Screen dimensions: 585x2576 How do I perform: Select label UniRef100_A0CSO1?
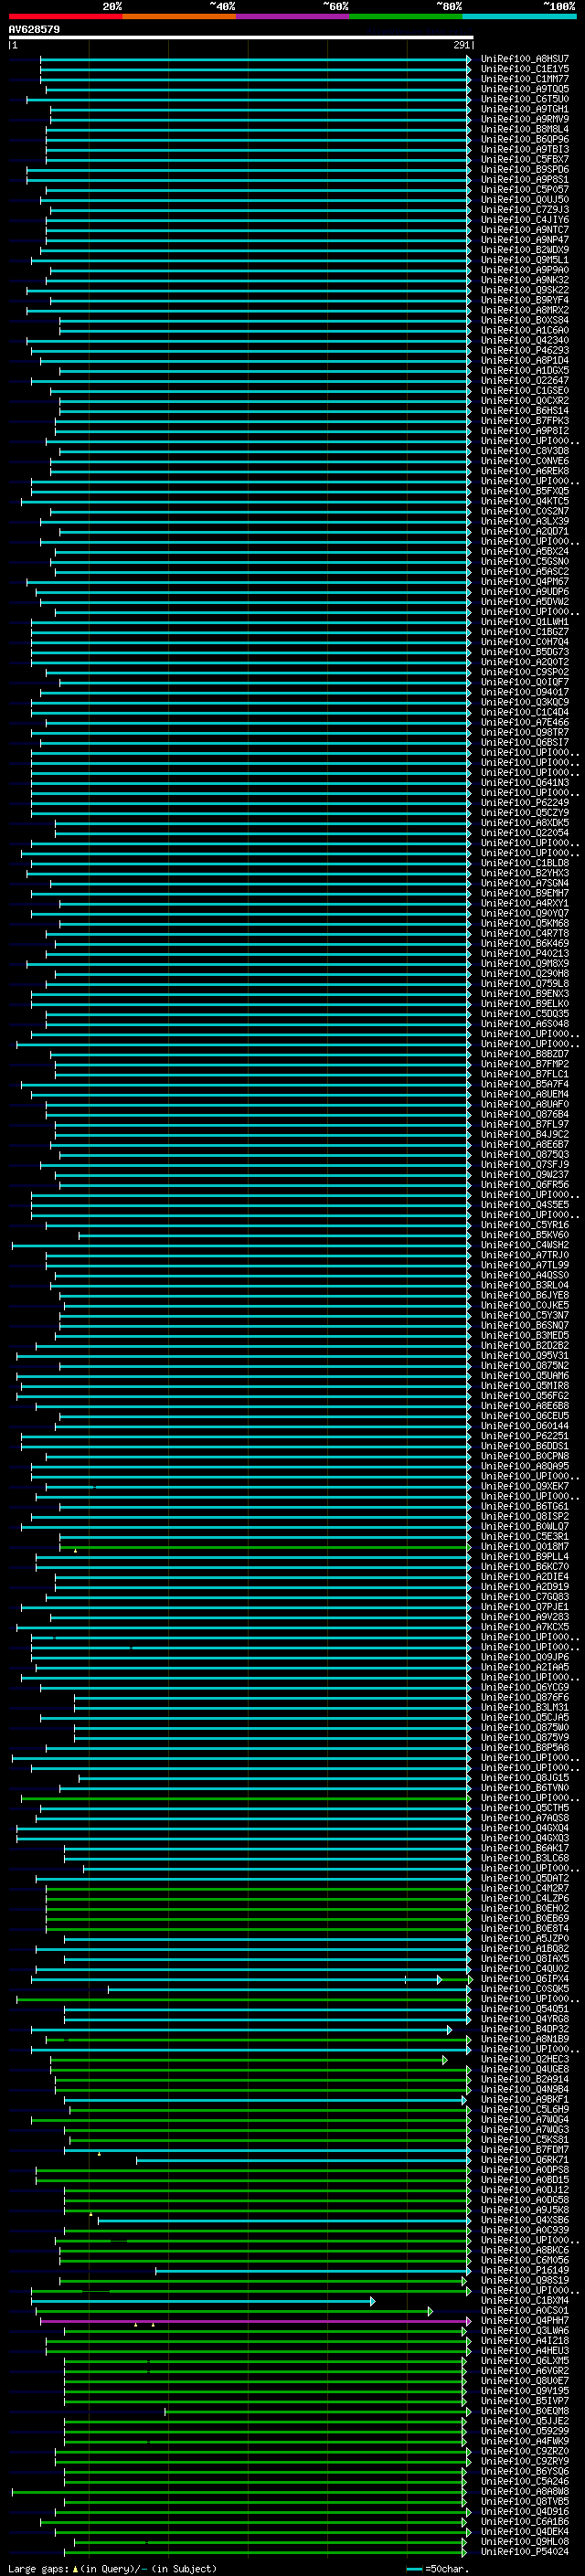(524, 2310)
